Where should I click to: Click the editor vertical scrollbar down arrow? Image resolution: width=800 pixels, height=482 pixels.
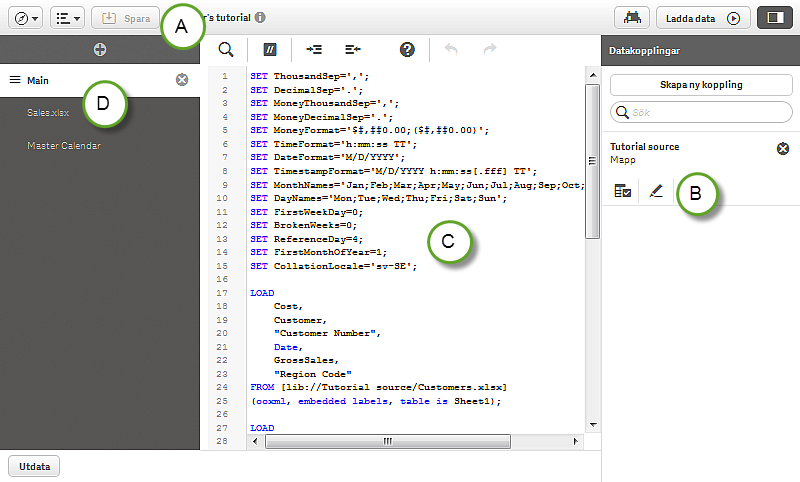592,424
